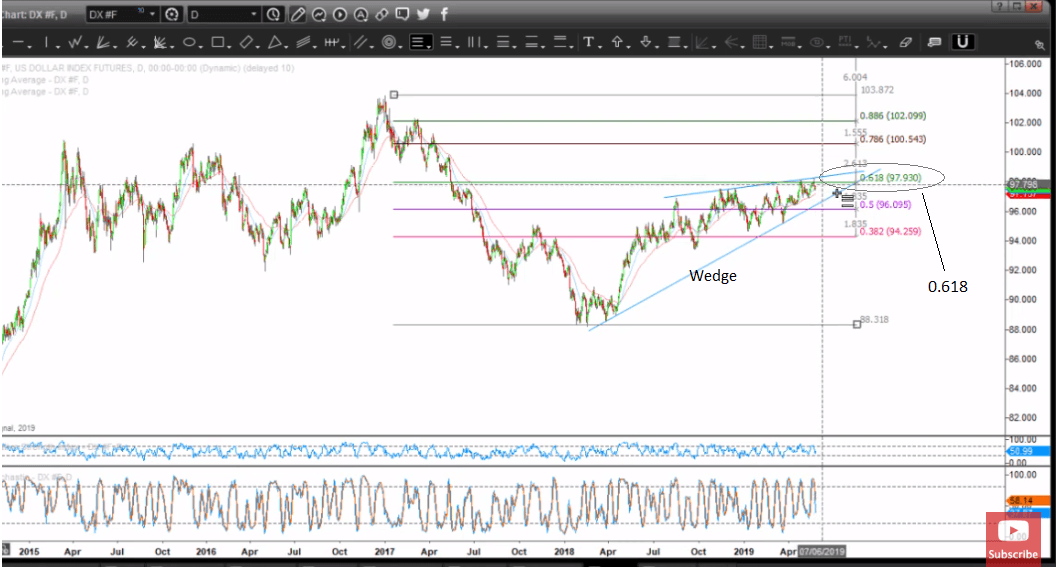Click the 07/06/2019 date marker on time axis

[821, 551]
